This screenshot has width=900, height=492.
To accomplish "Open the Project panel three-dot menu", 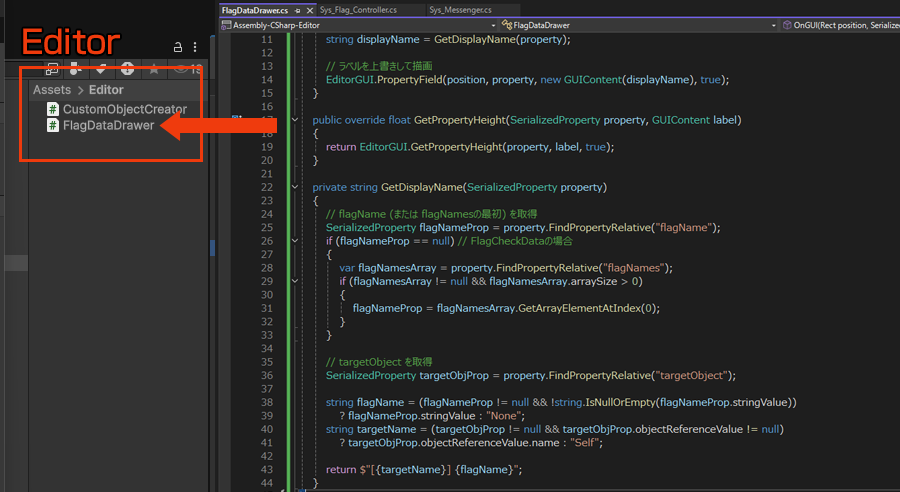I will (195, 47).
